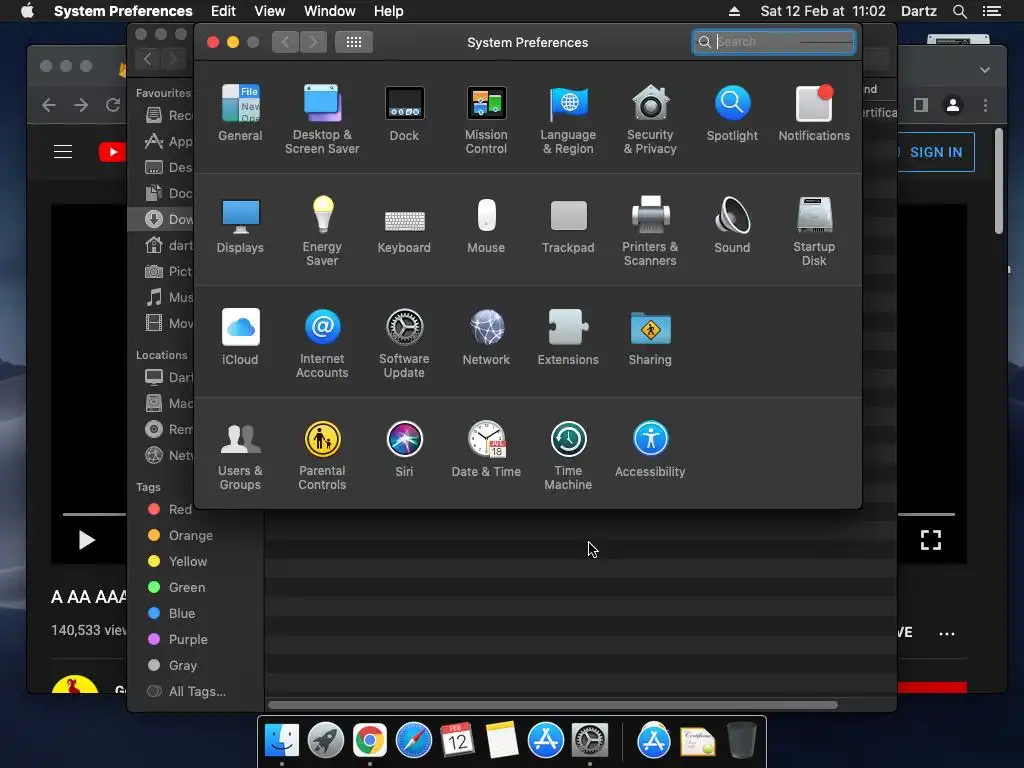Image resolution: width=1024 pixels, height=768 pixels.
Task: Open Trash in the Dock
Action: pyautogui.click(x=741, y=741)
